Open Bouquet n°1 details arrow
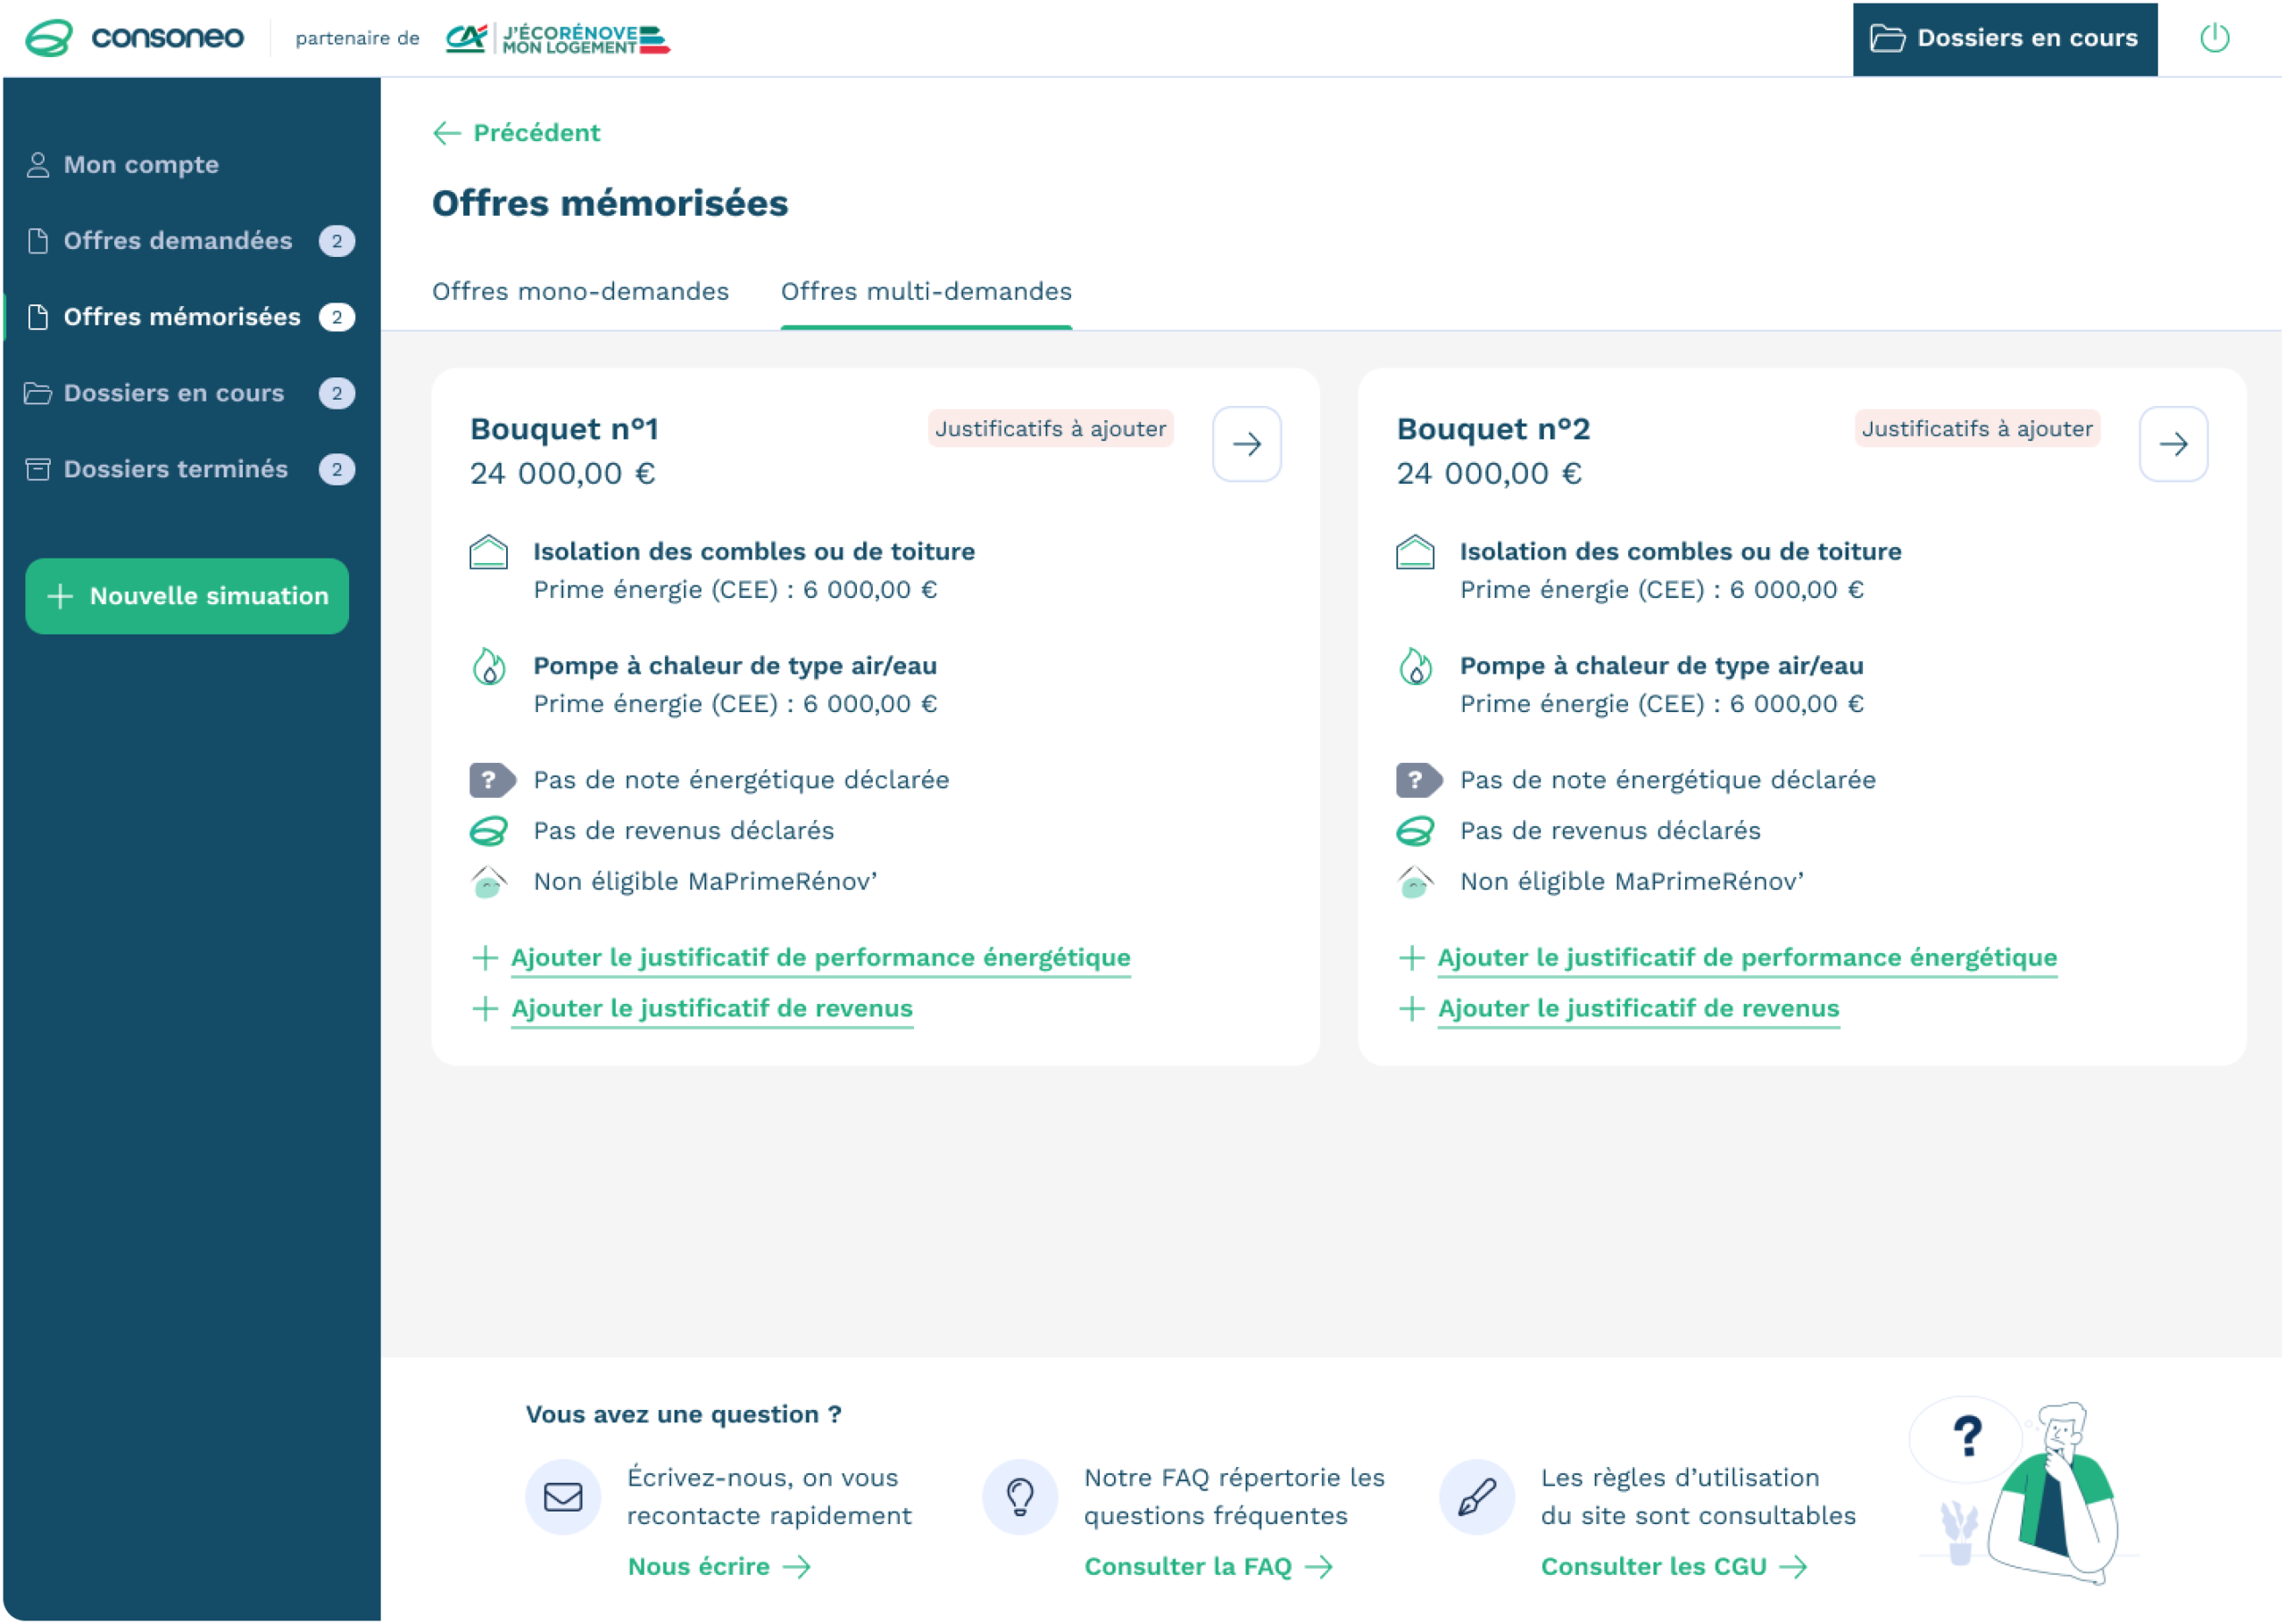The width and height of the screenshot is (2285, 1624). click(x=1246, y=444)
